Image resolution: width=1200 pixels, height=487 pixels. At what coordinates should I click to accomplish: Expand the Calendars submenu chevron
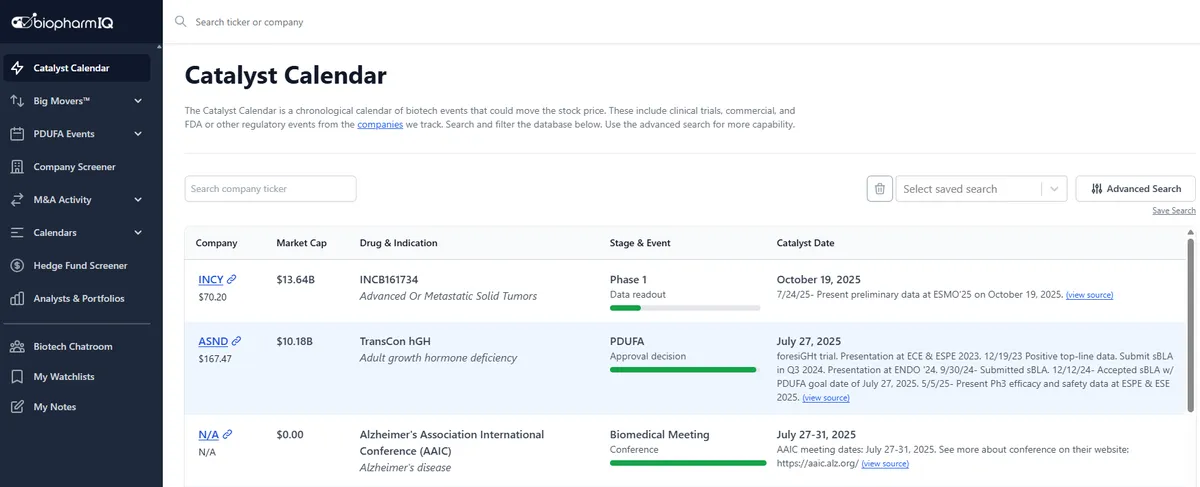click(138, 233)
